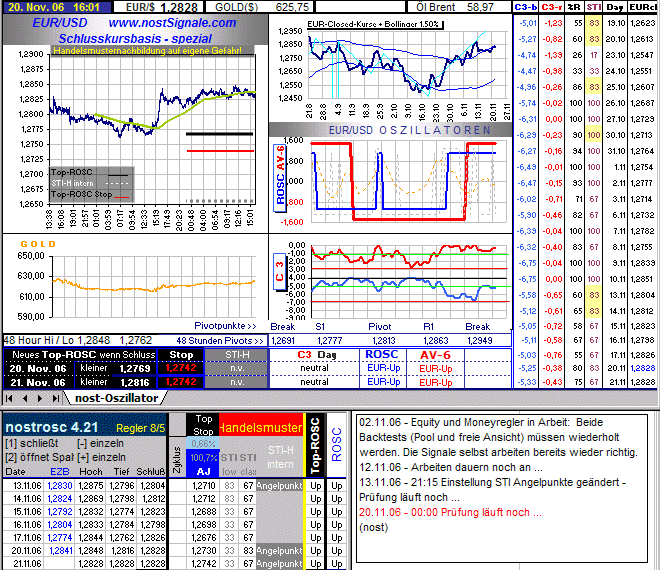Click the Schluß column header
The width and height of the screenshot is (660, 570).
coord(151,471)
